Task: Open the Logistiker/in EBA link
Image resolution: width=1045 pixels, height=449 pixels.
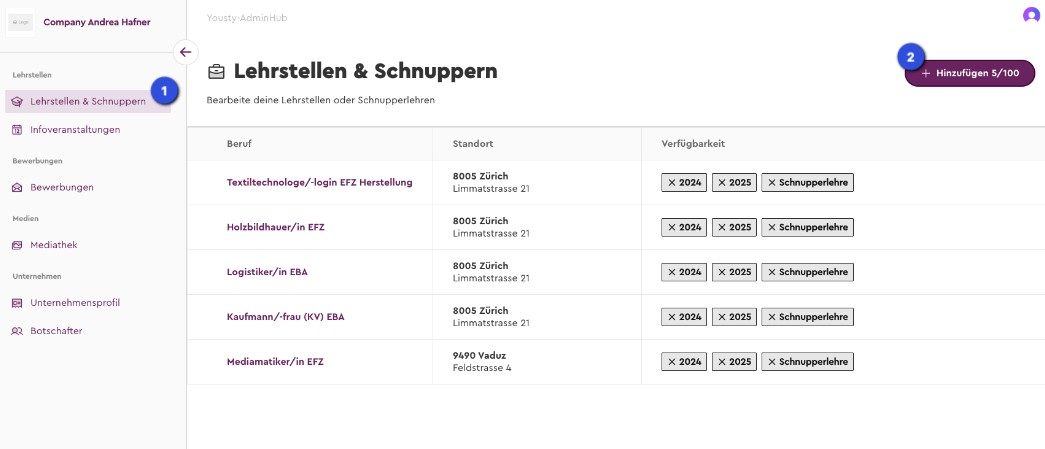Action: point(267,272)
